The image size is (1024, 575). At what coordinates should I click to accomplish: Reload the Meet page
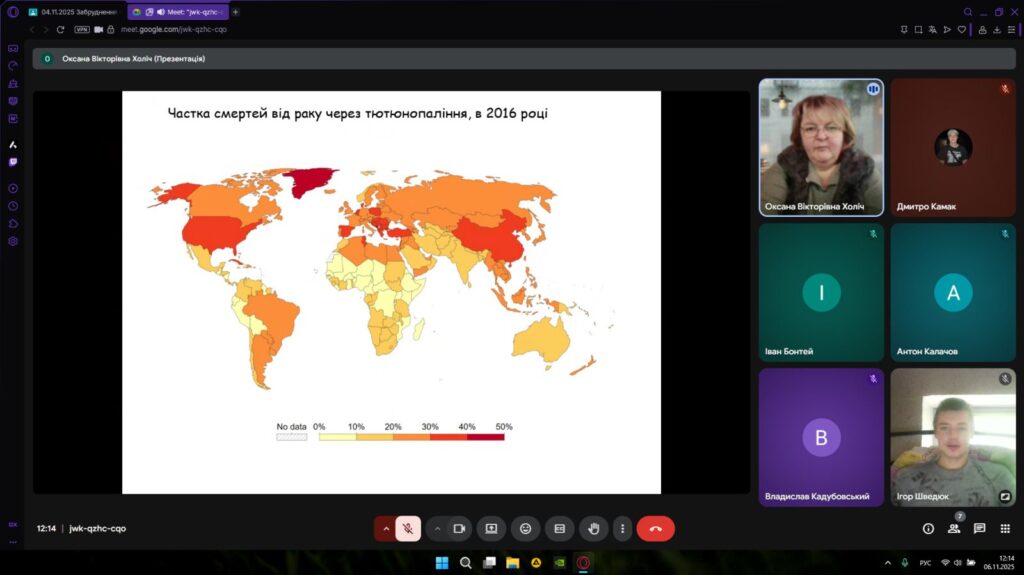60,30
